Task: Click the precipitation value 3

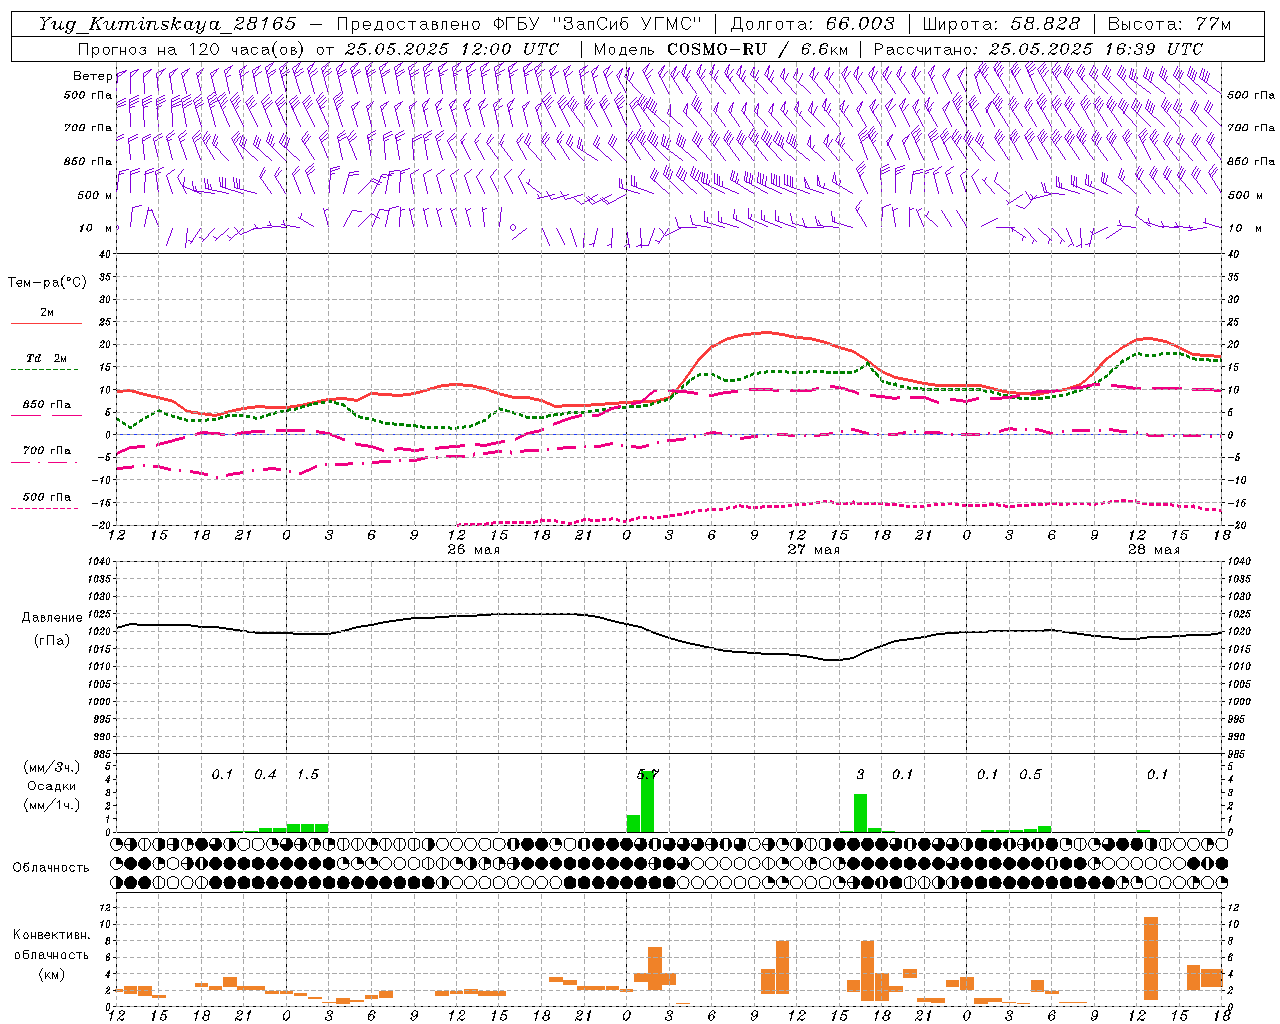Action: (860, 775)
